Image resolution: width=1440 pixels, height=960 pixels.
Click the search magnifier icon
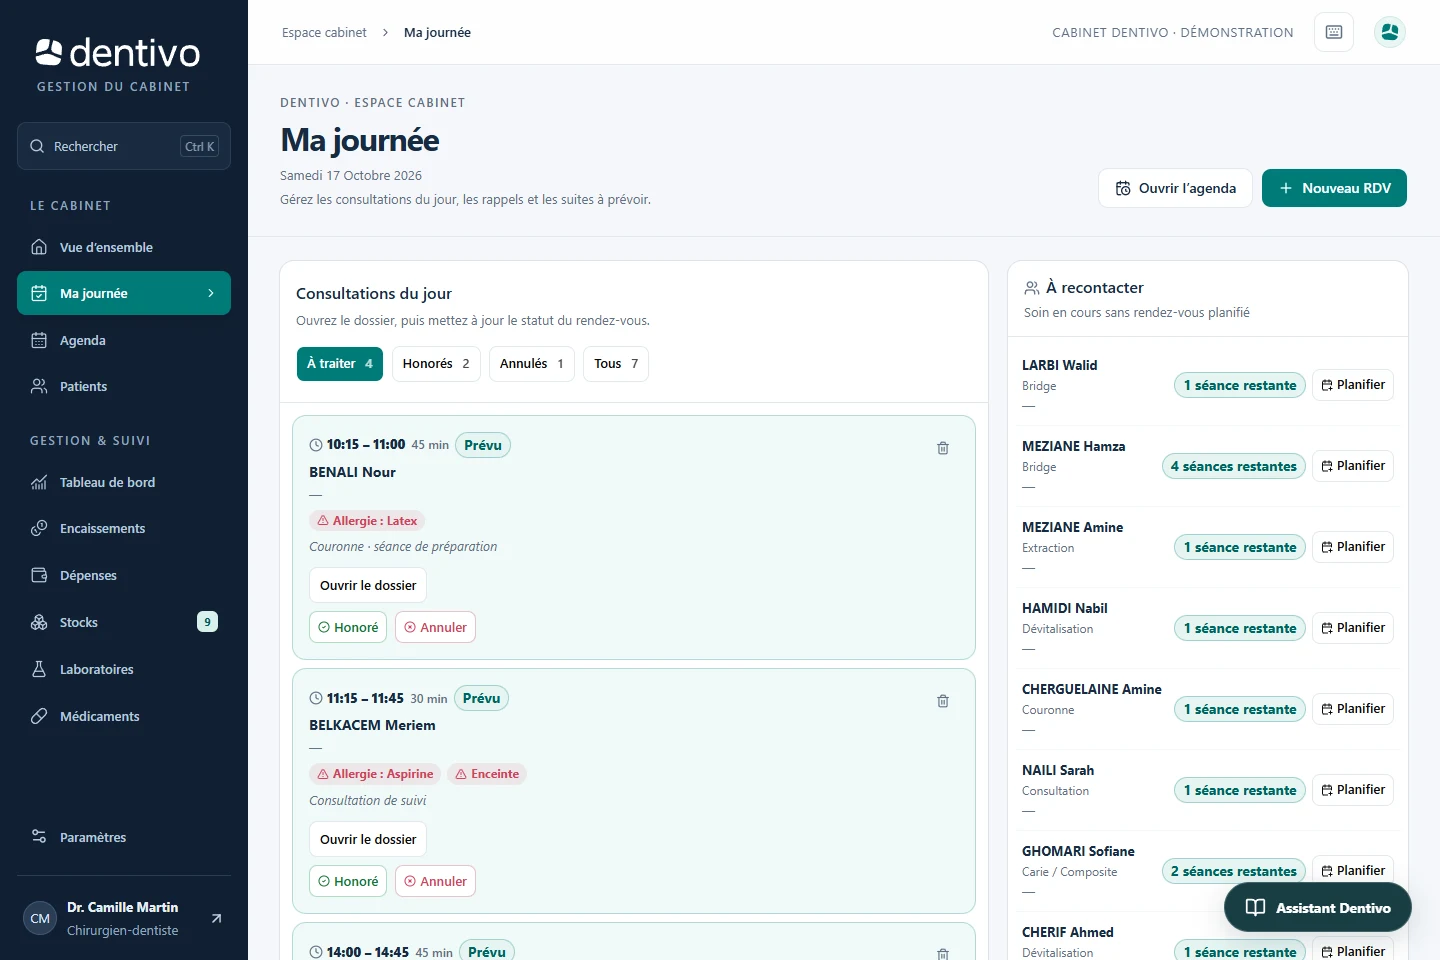coord(37,146)
